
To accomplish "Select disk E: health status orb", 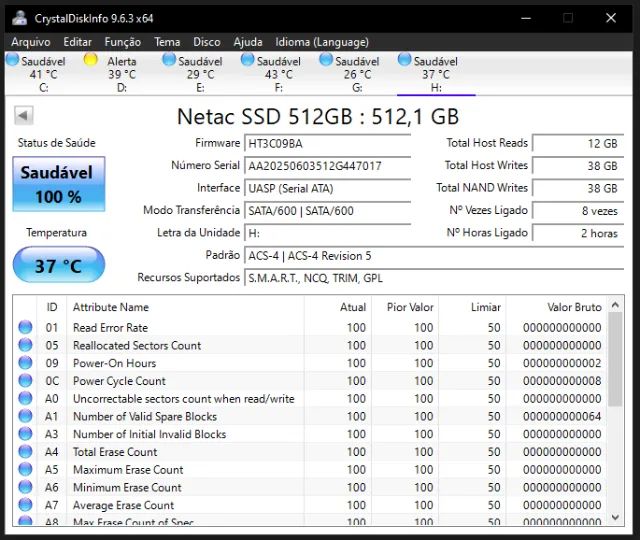I will (169, 60).
